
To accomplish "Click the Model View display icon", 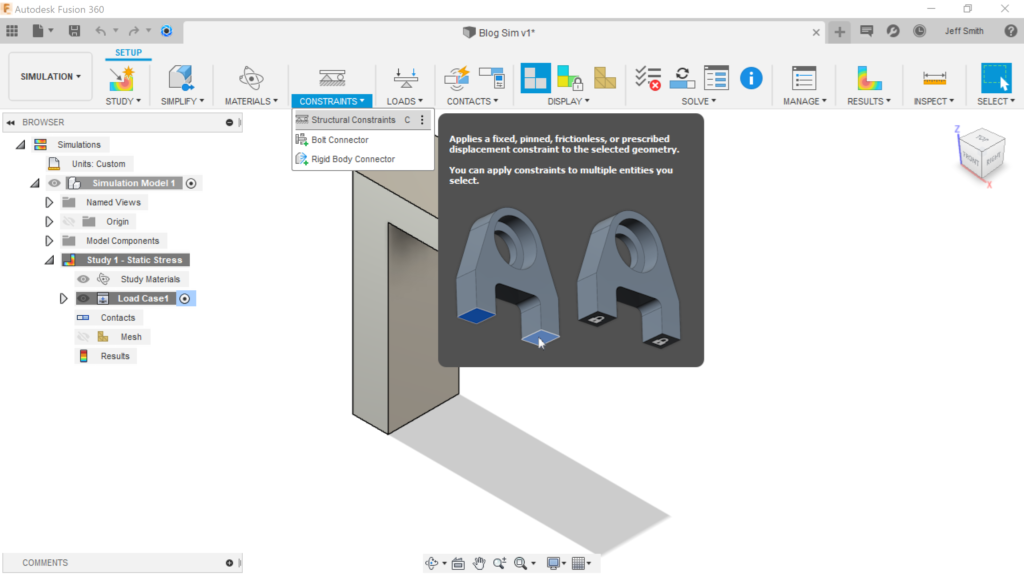I will pyautogui.click(x=535, y=78).
